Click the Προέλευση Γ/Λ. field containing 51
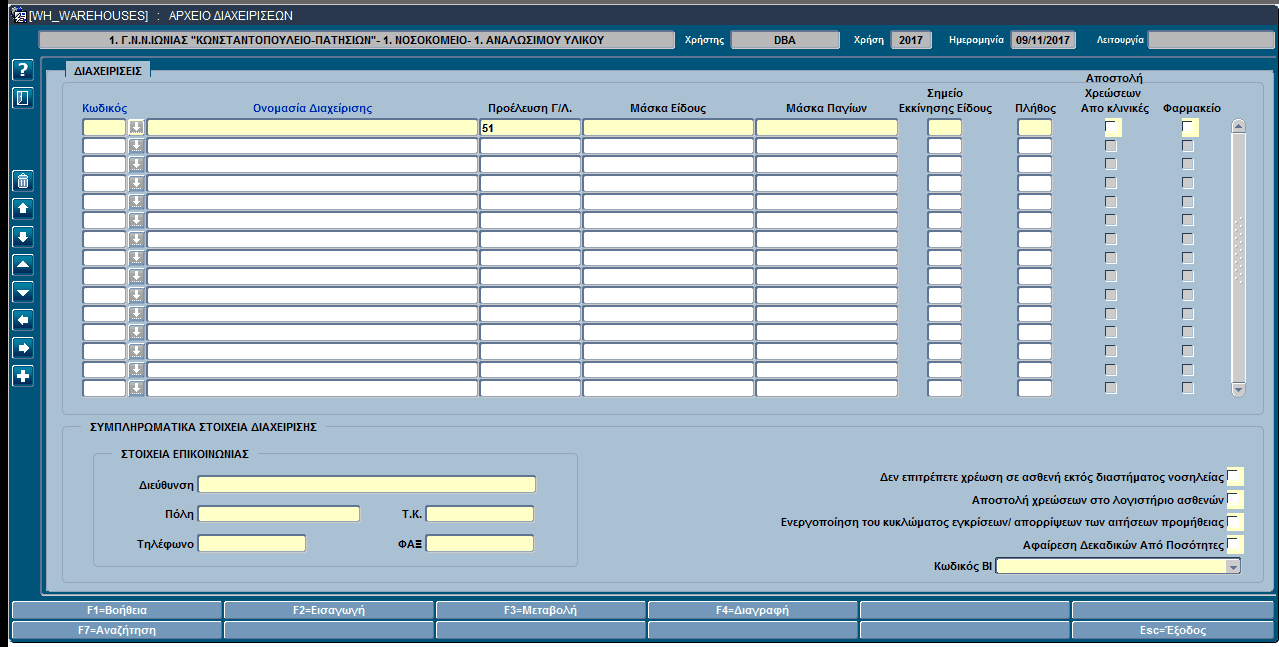The image size is (1279, 647). (x=530, y=128)
